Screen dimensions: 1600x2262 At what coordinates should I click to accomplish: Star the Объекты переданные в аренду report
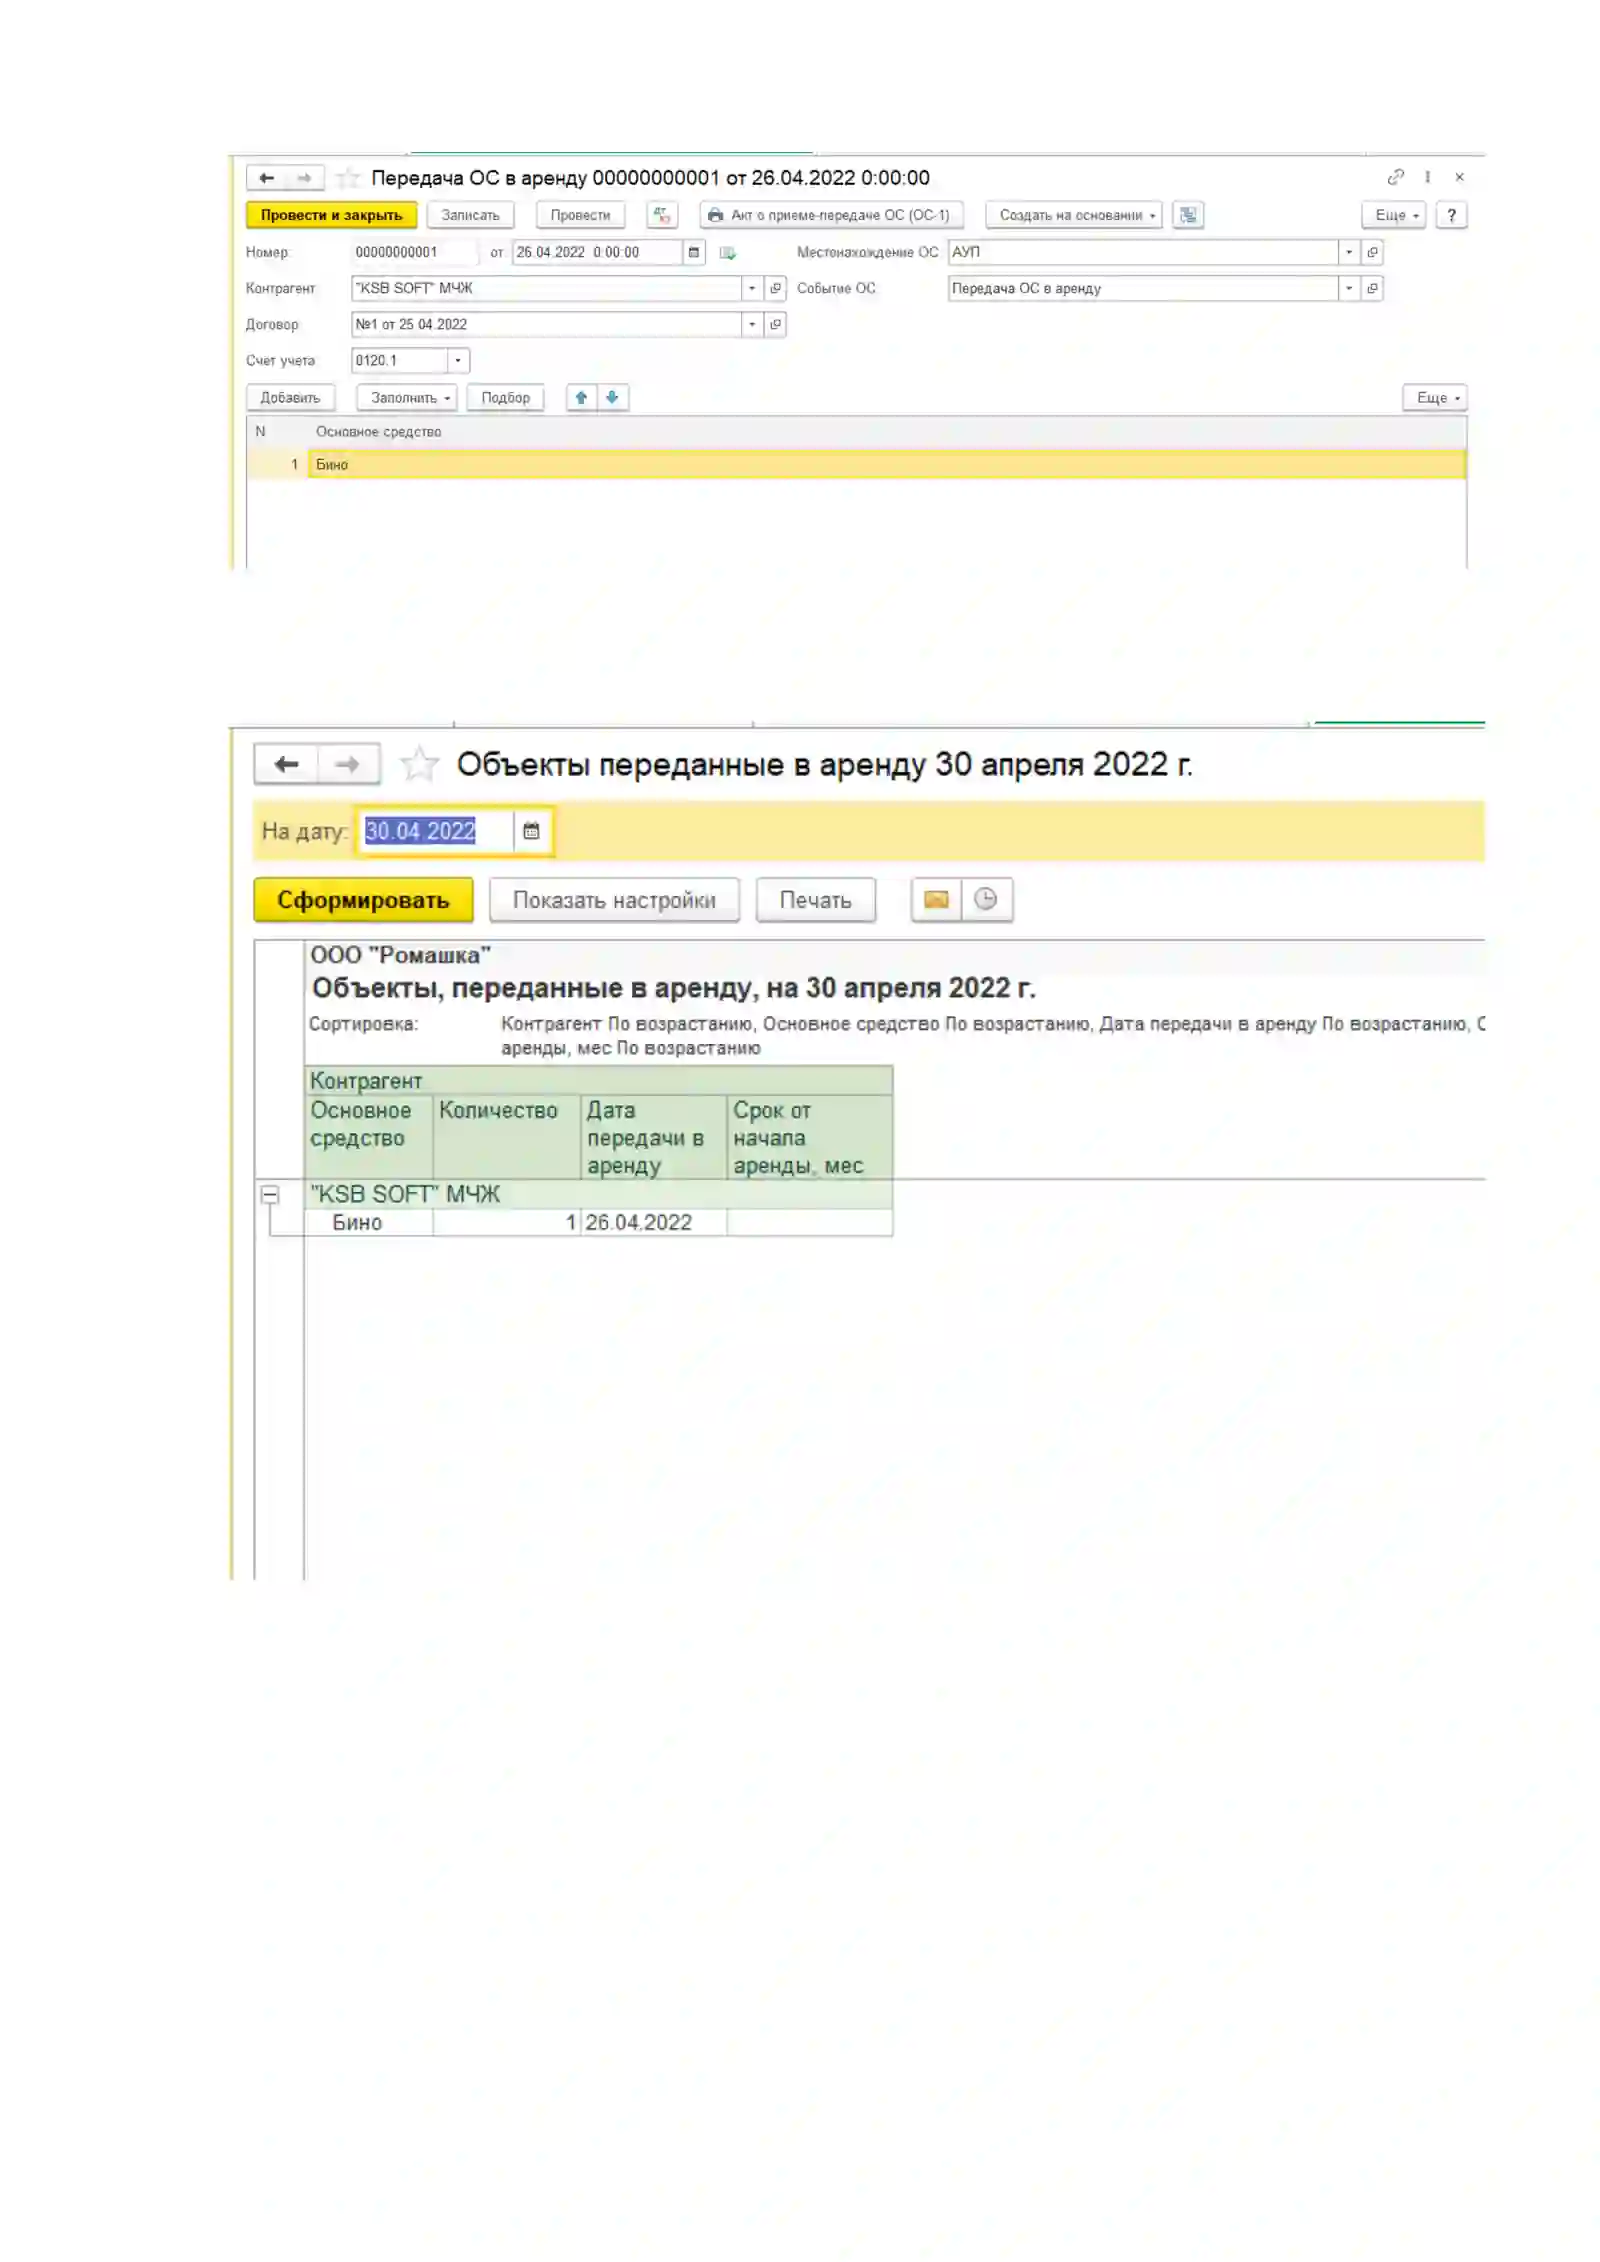click(x=419, y=765)
